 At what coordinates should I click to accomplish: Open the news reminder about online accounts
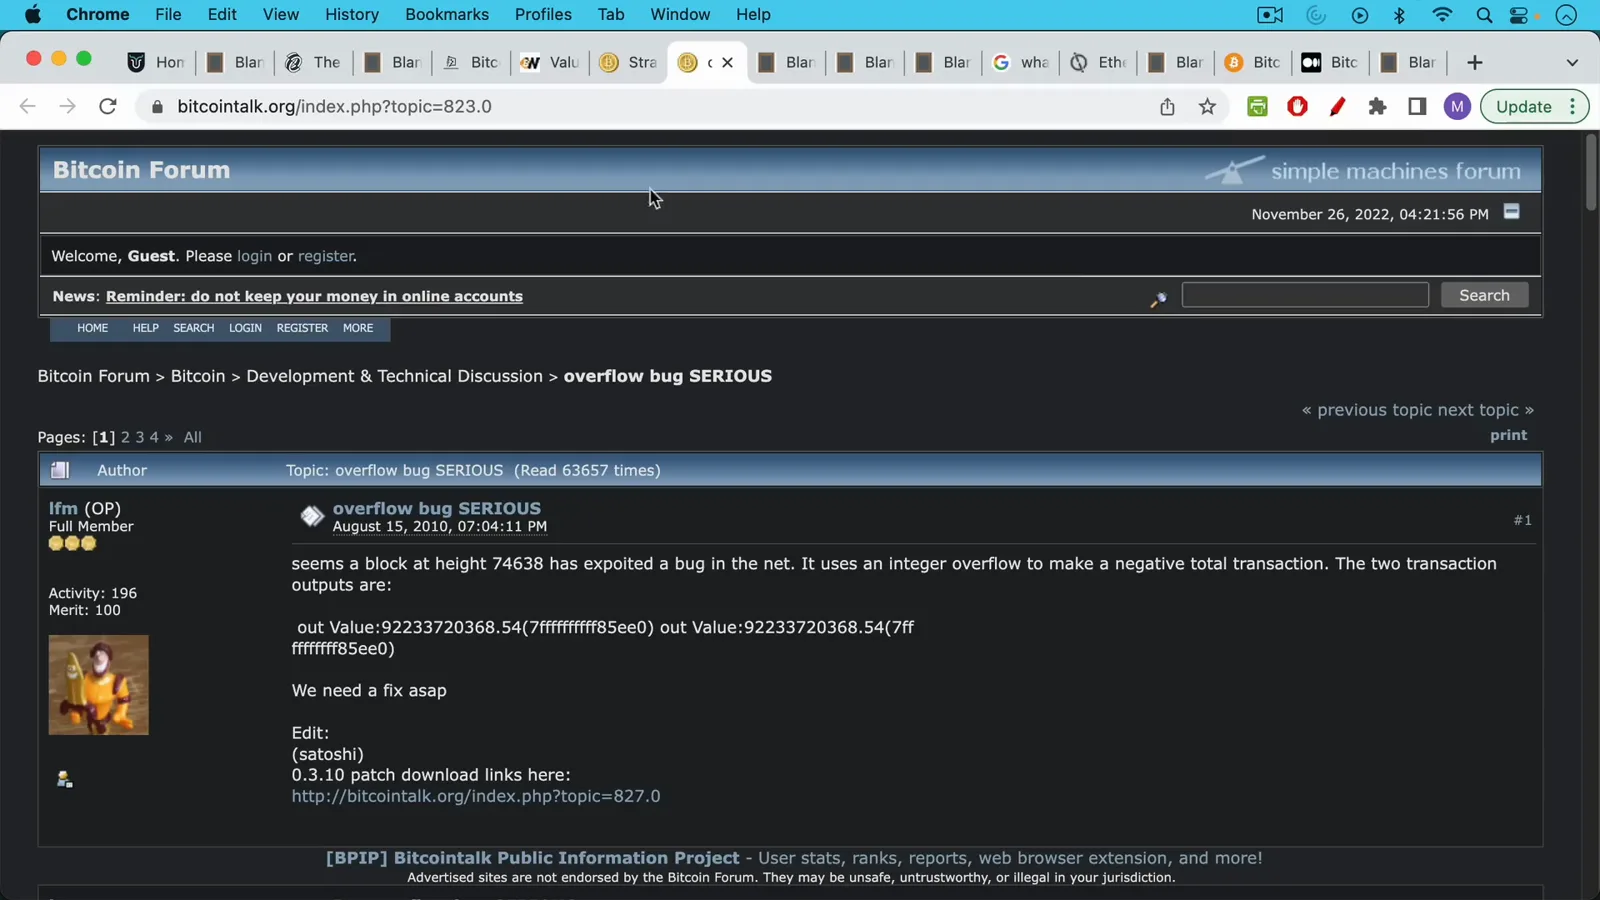pos(314,296)
